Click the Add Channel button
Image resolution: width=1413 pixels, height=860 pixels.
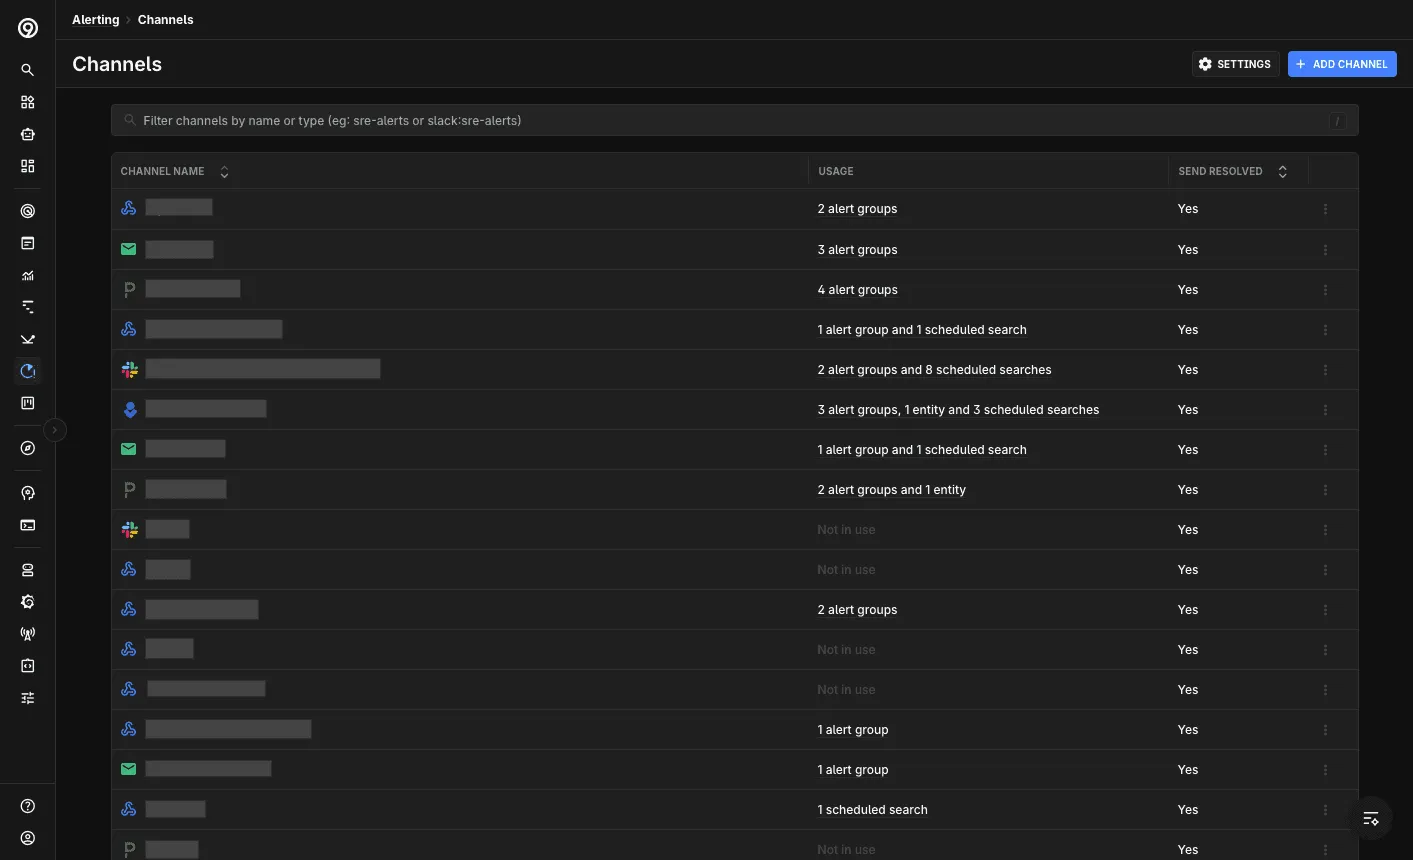1342,64
